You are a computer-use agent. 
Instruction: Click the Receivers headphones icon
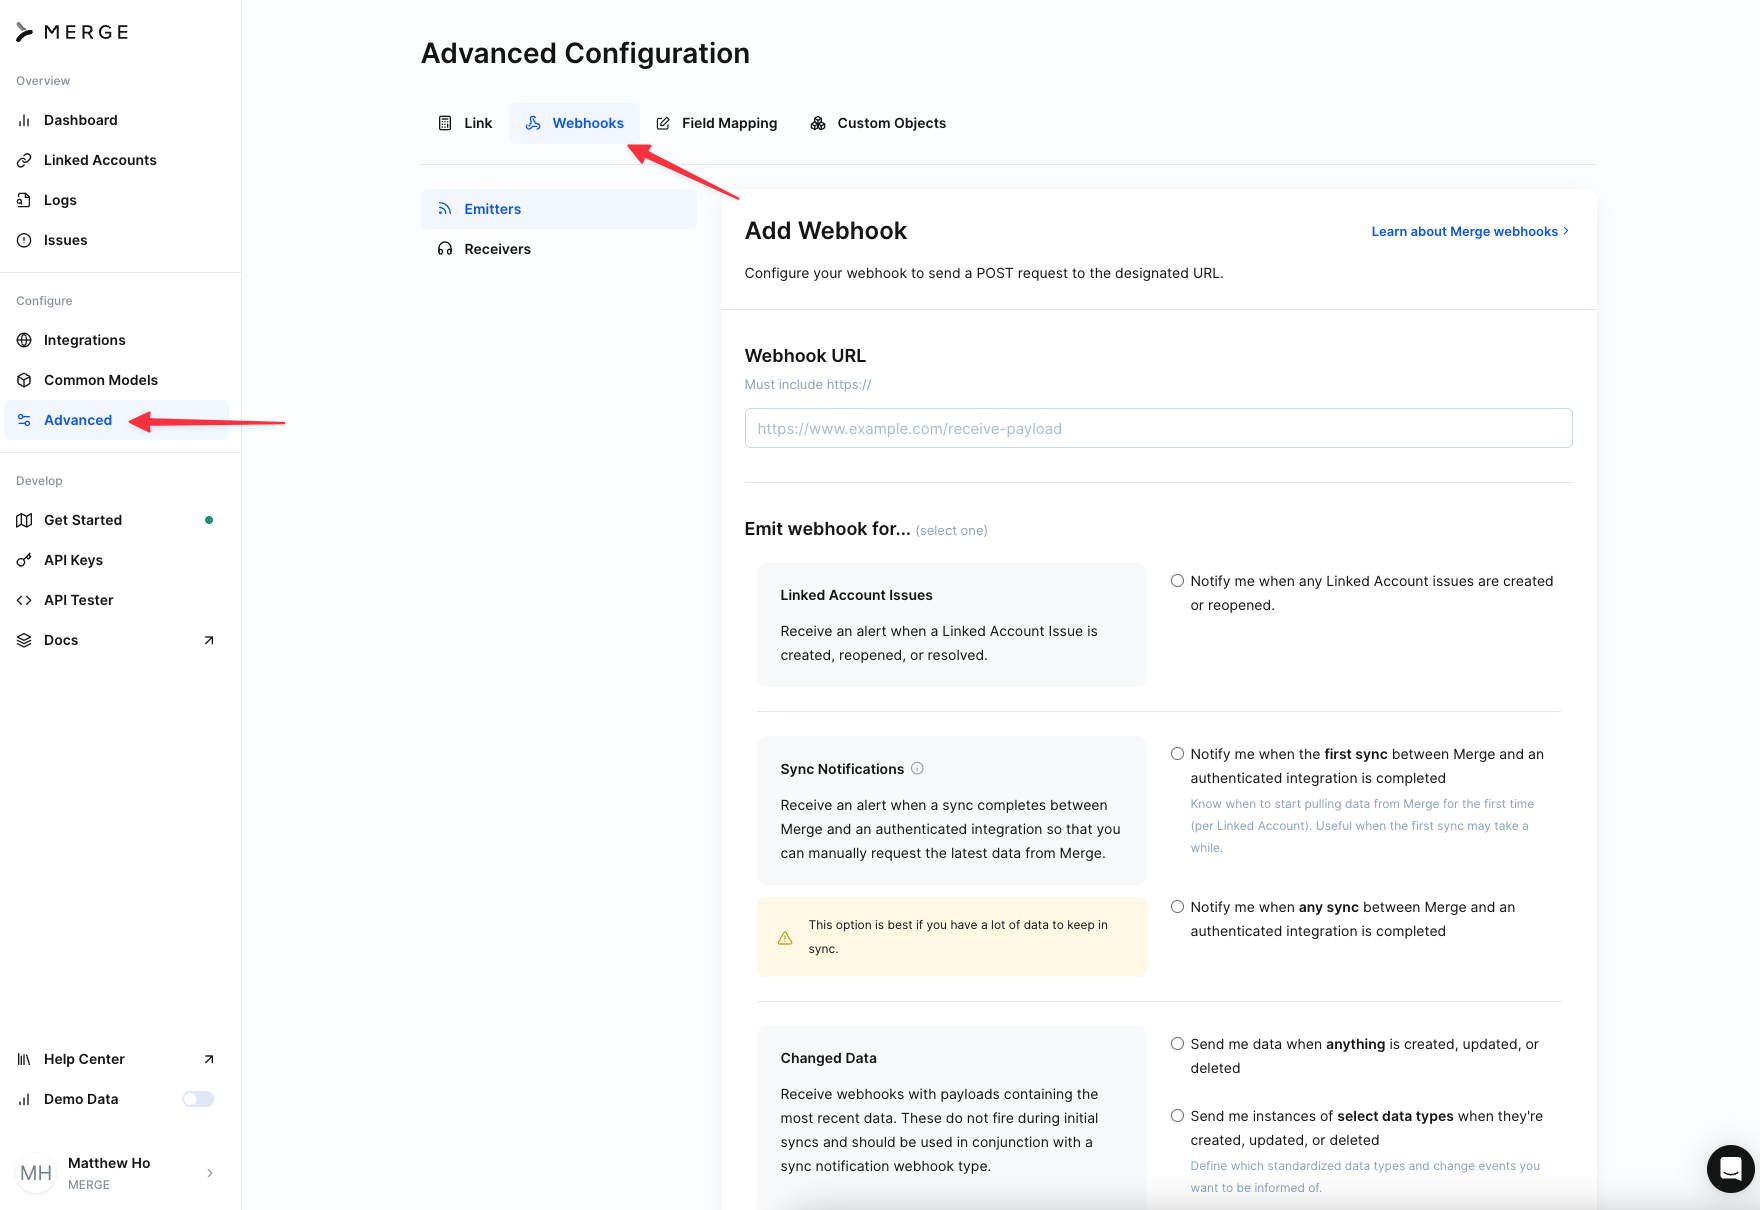pyautogui.click(x=445, y=249)
